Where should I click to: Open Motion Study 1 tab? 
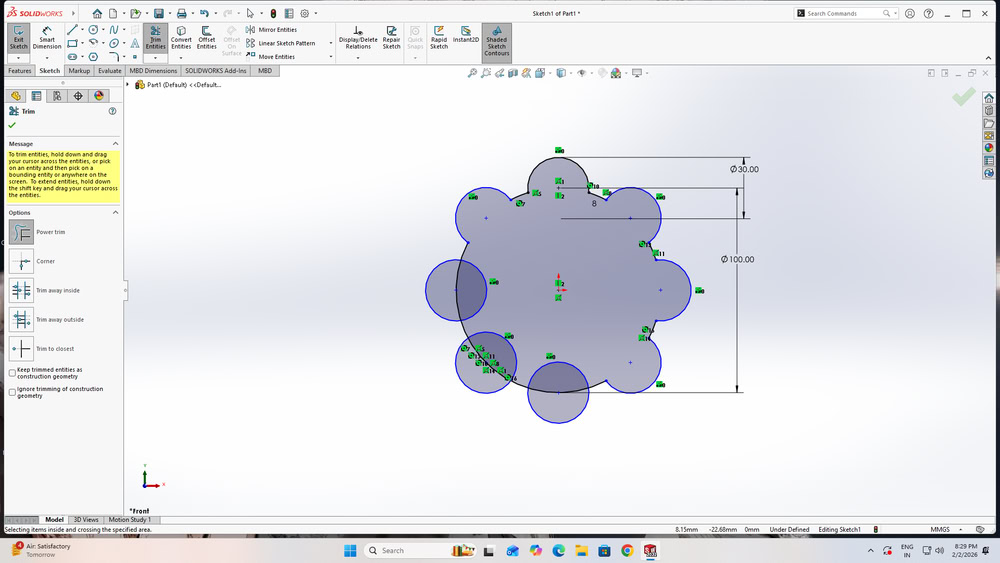[129, 520]
